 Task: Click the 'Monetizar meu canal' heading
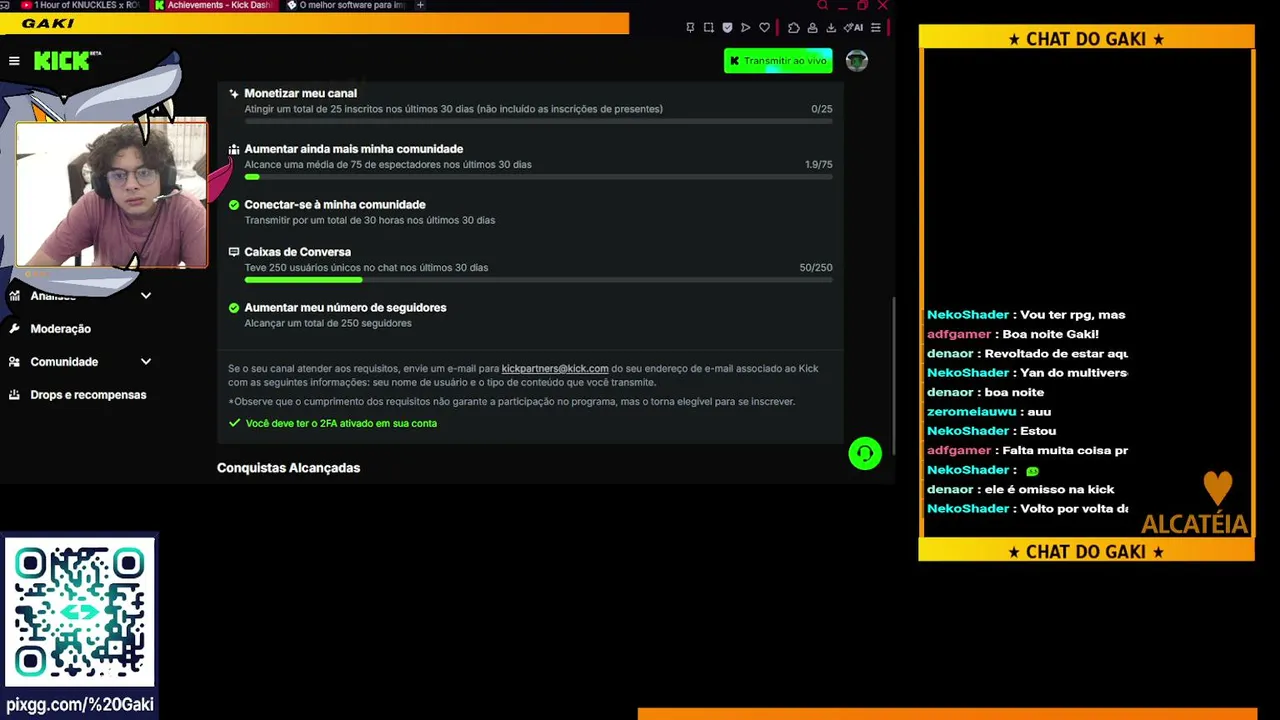point(300,94)
